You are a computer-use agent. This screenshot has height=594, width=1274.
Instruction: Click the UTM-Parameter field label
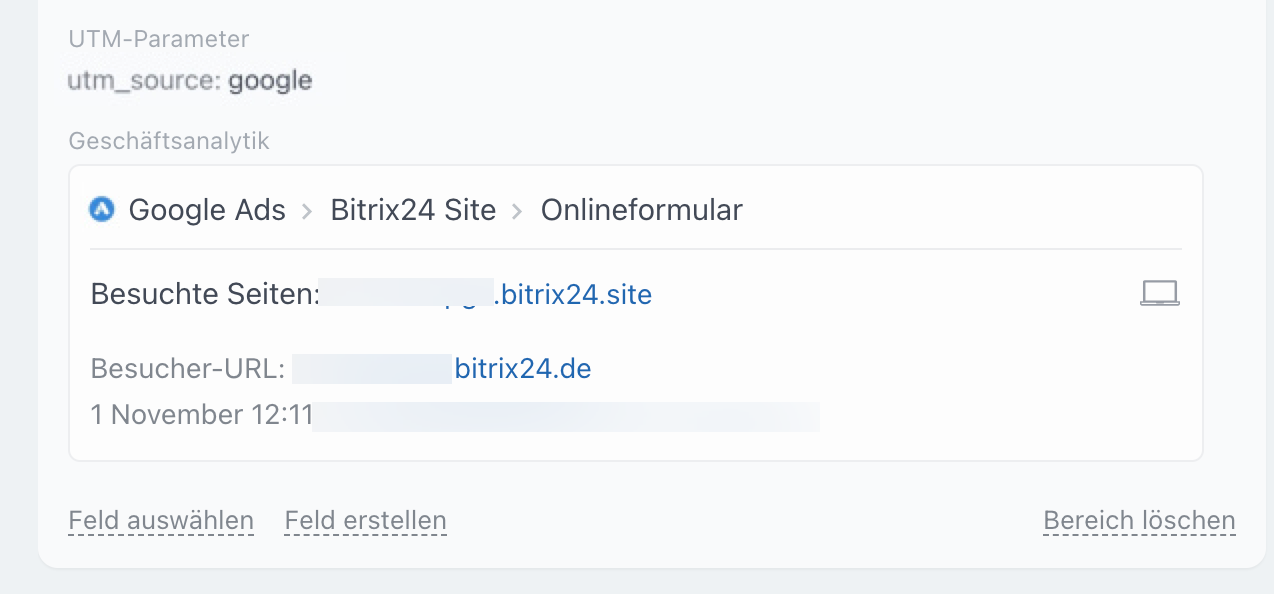tap(158, 39)
